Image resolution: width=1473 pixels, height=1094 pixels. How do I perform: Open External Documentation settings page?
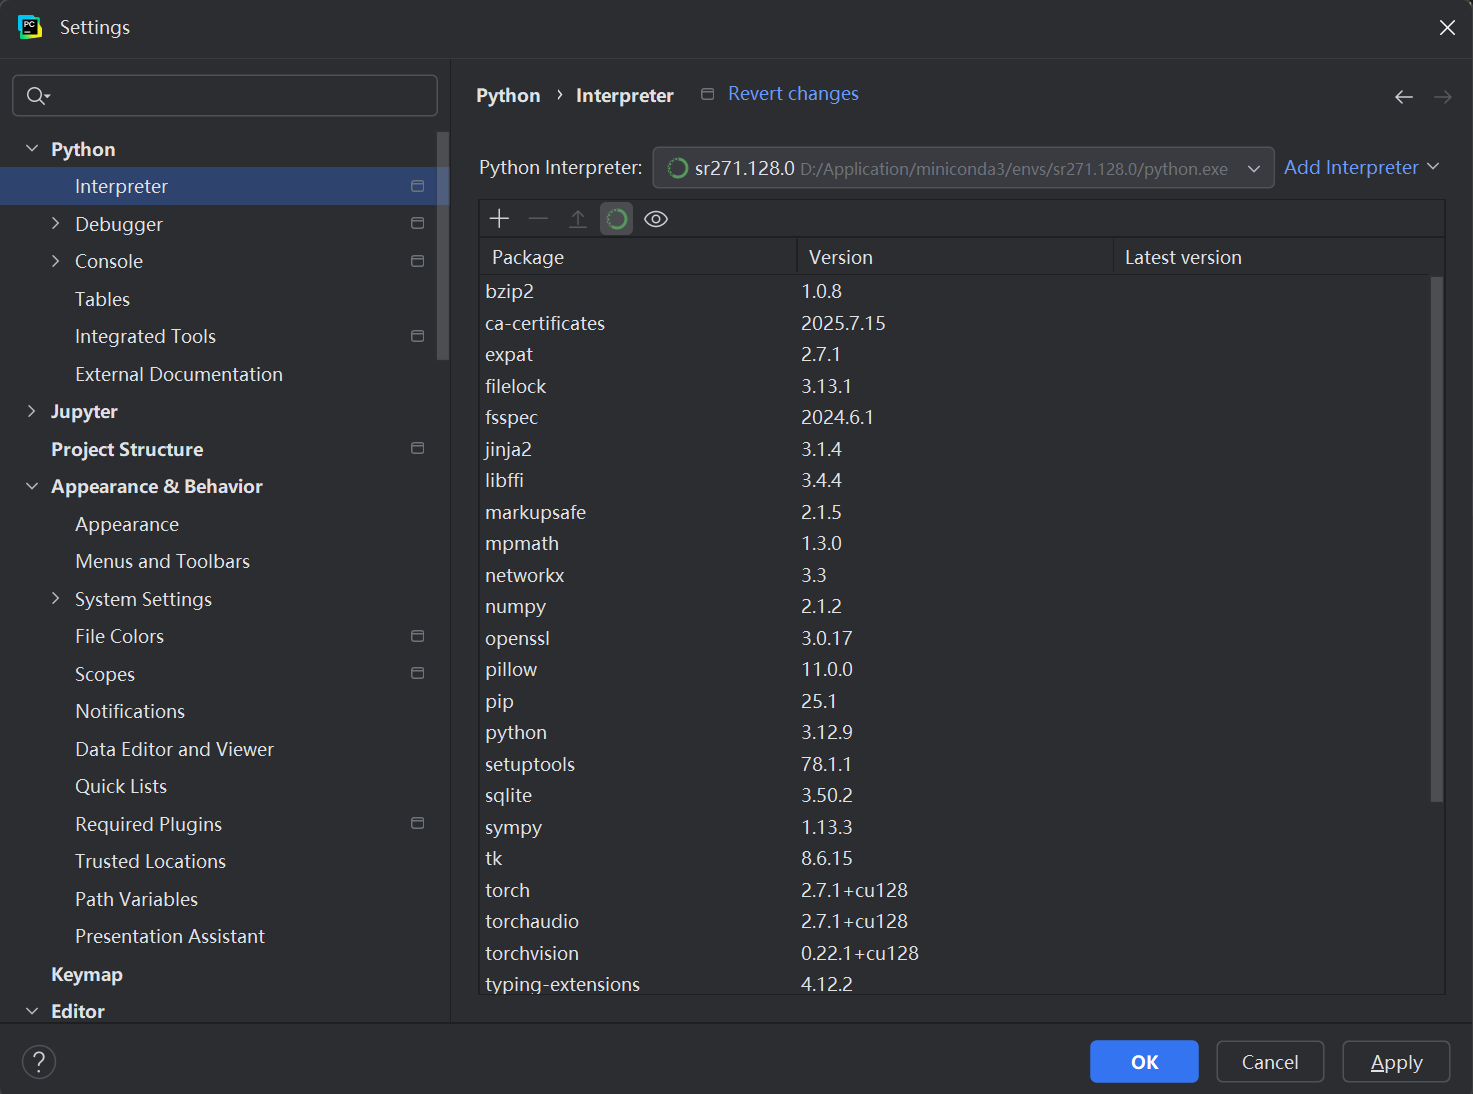point(179,374)
